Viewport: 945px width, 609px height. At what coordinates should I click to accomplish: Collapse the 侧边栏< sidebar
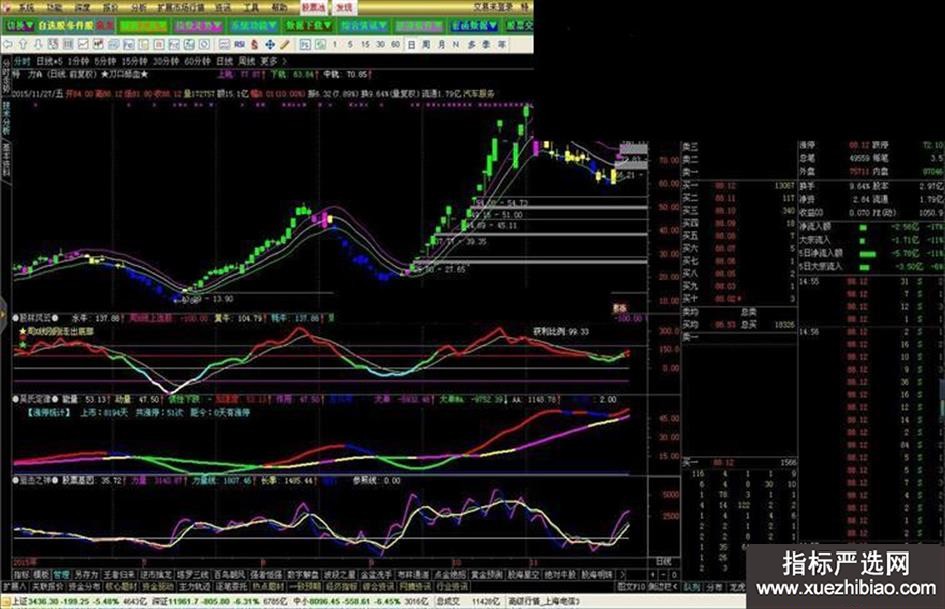click(x=662, y=586)
